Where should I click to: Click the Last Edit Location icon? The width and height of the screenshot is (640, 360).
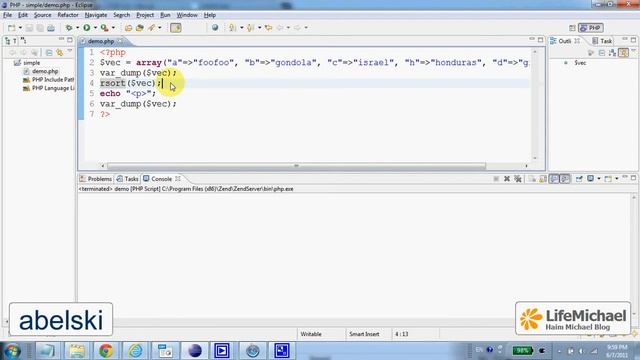(269, 28)
